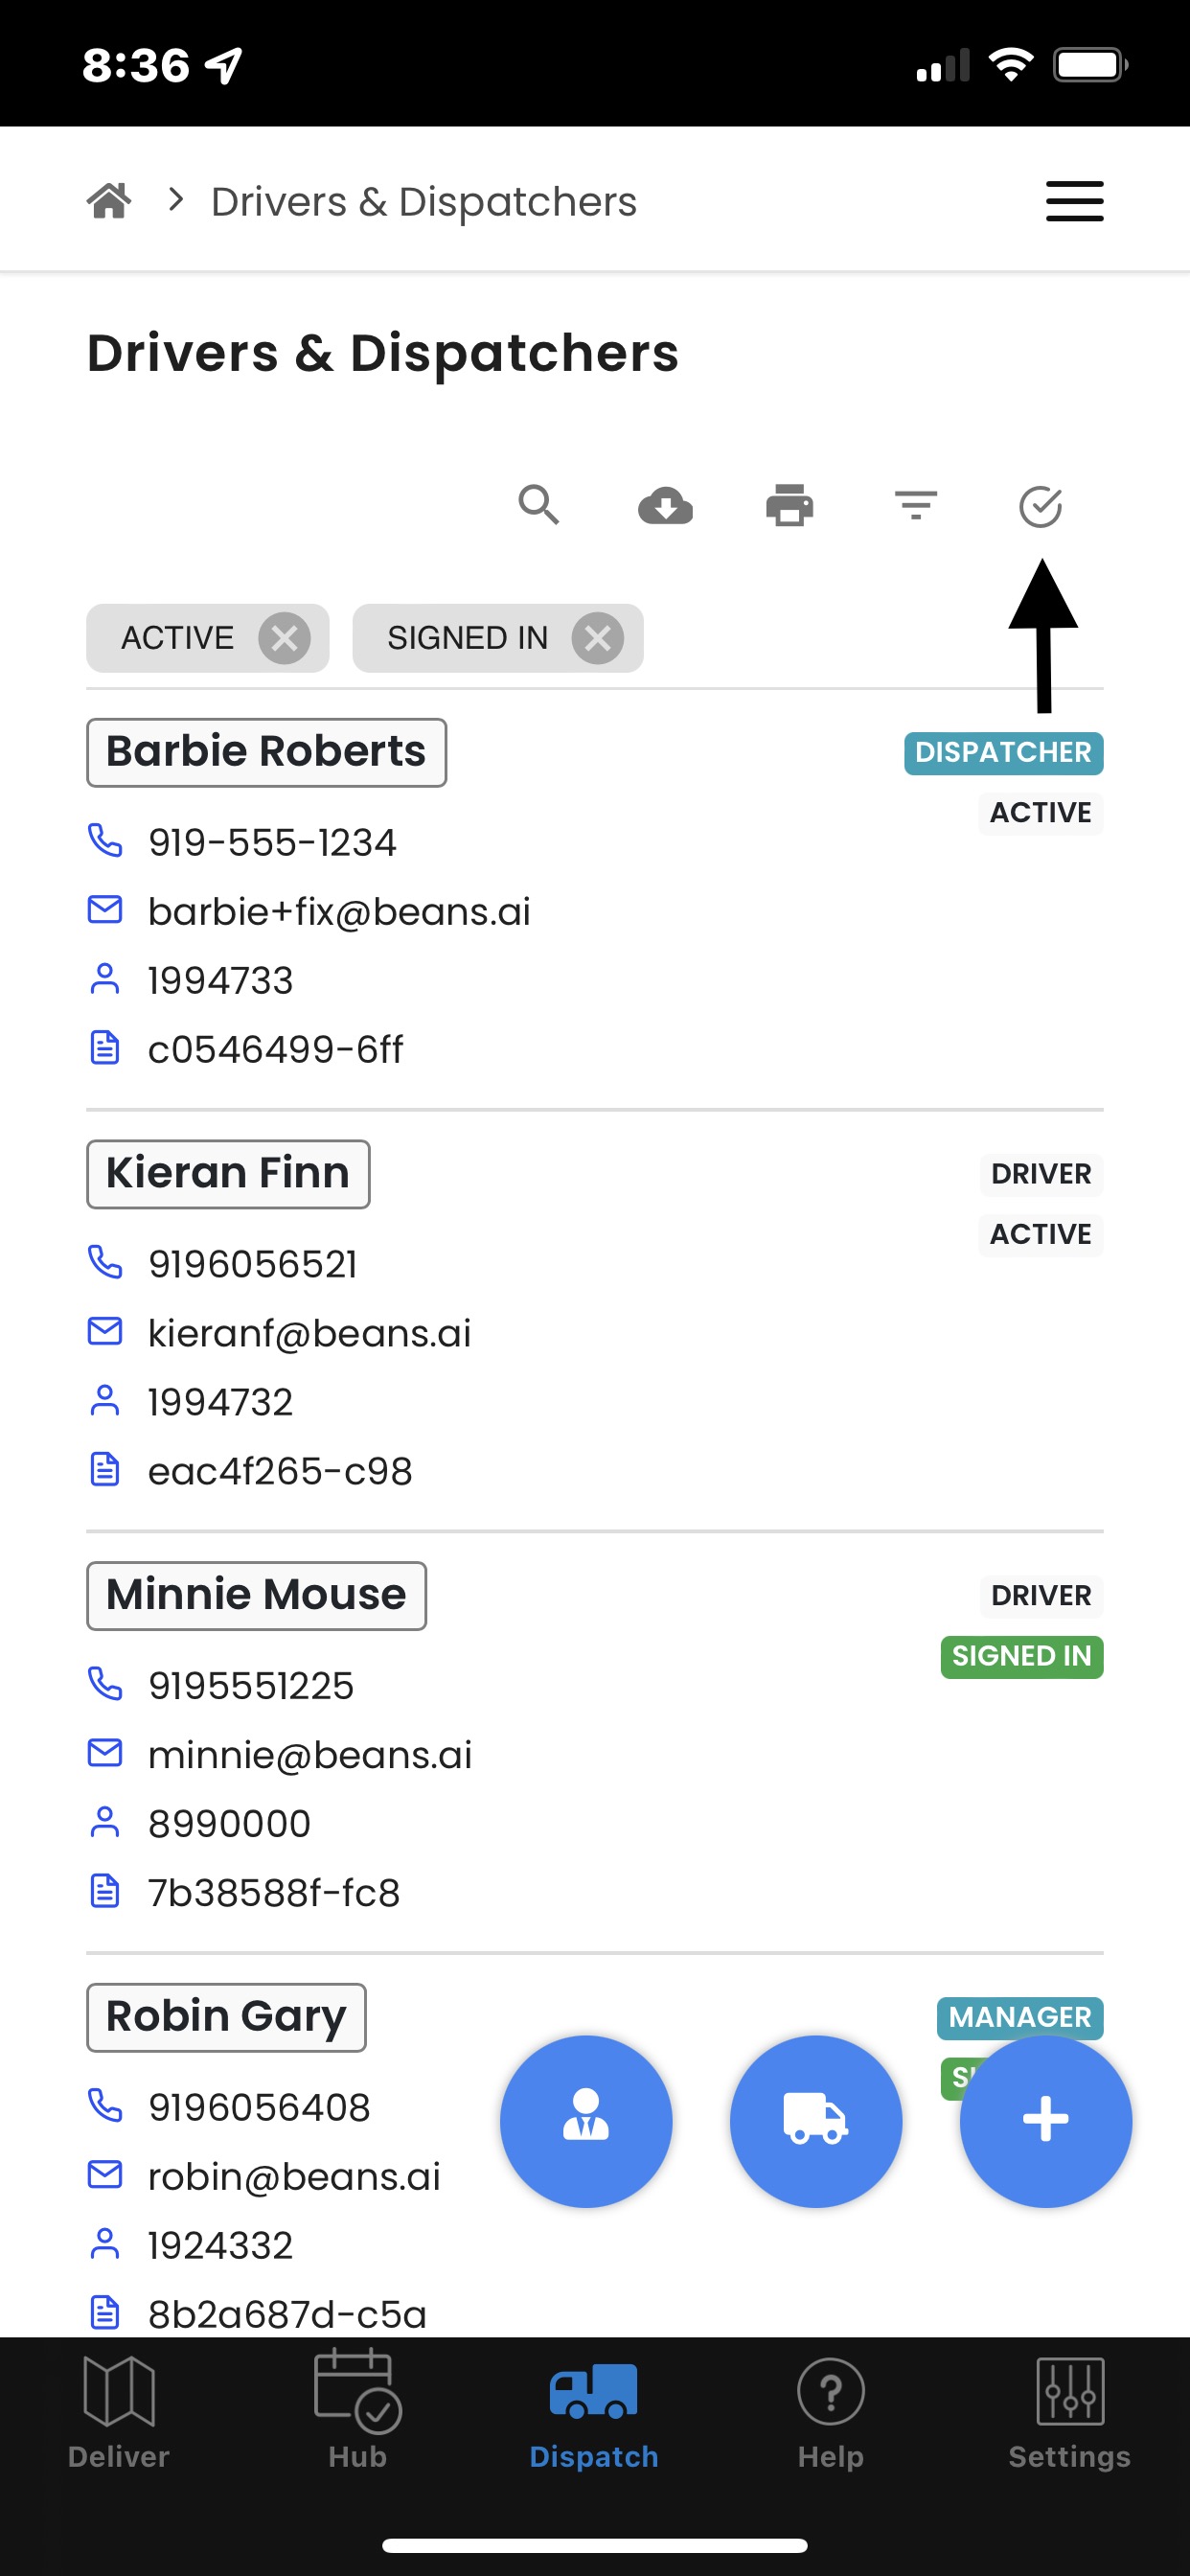Open the hamburger menu
This screenshot has width=1190, height=2576.
tap(1075, 201)
